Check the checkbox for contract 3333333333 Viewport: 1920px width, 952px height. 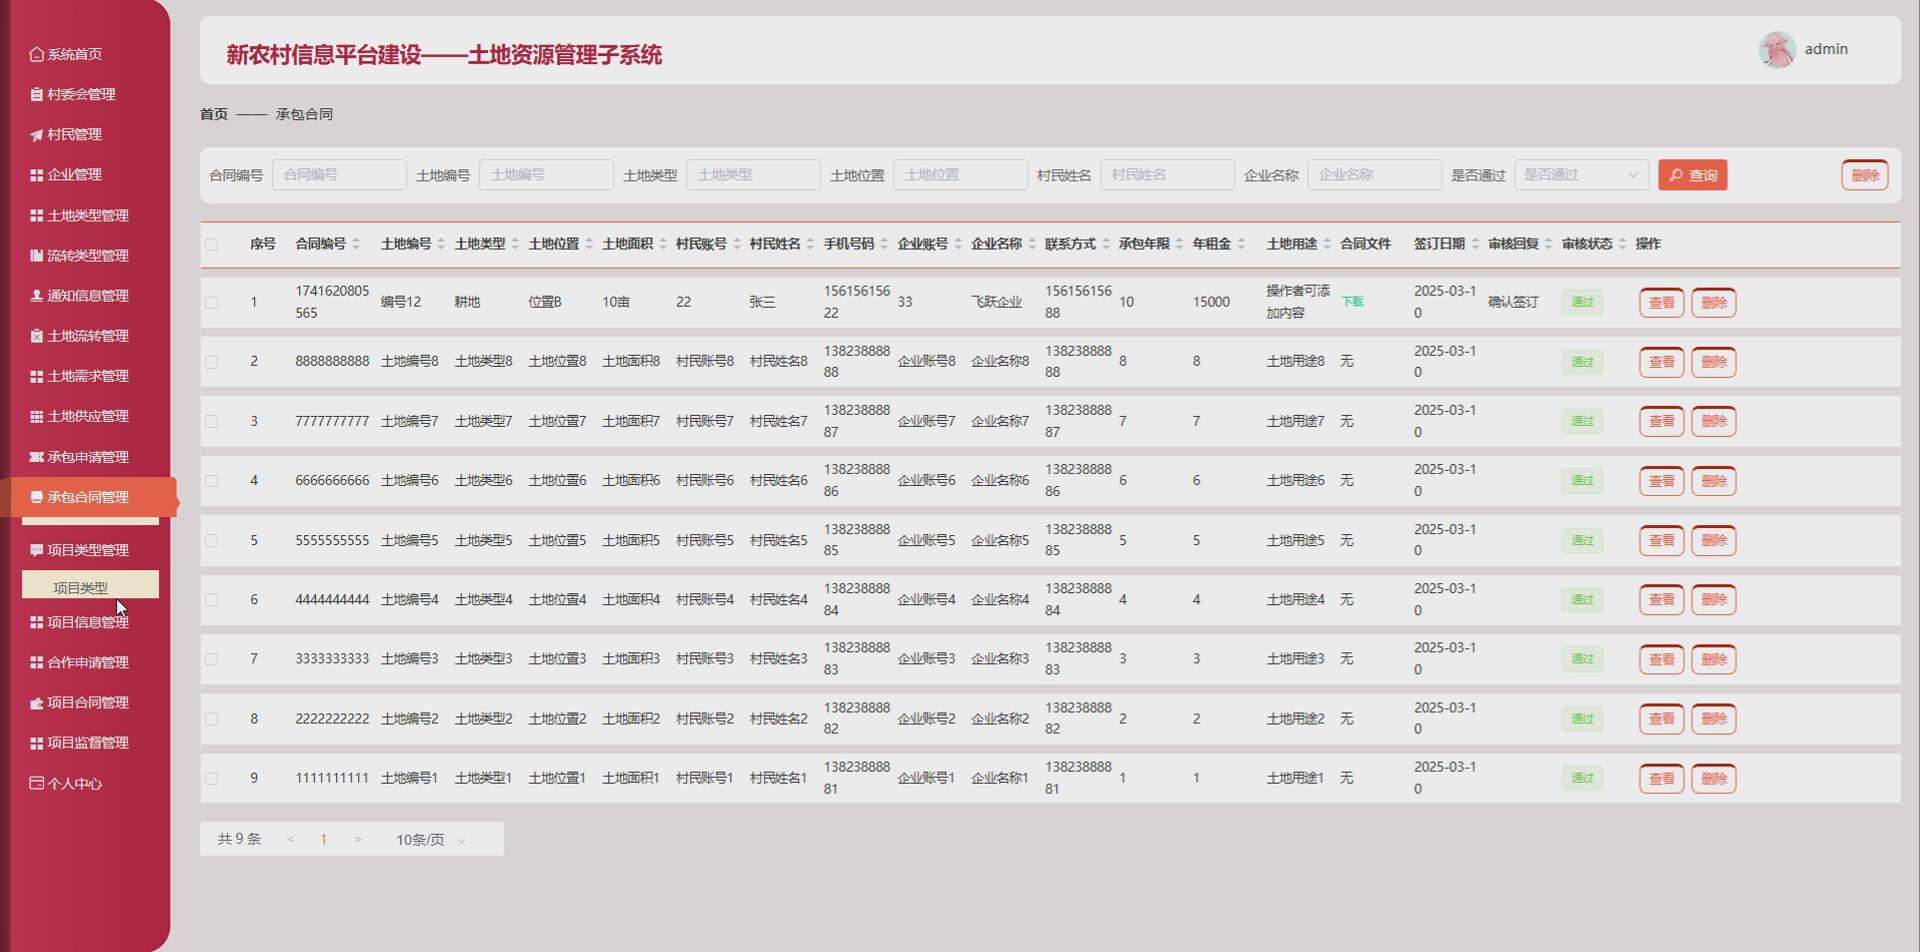point(211,659)
